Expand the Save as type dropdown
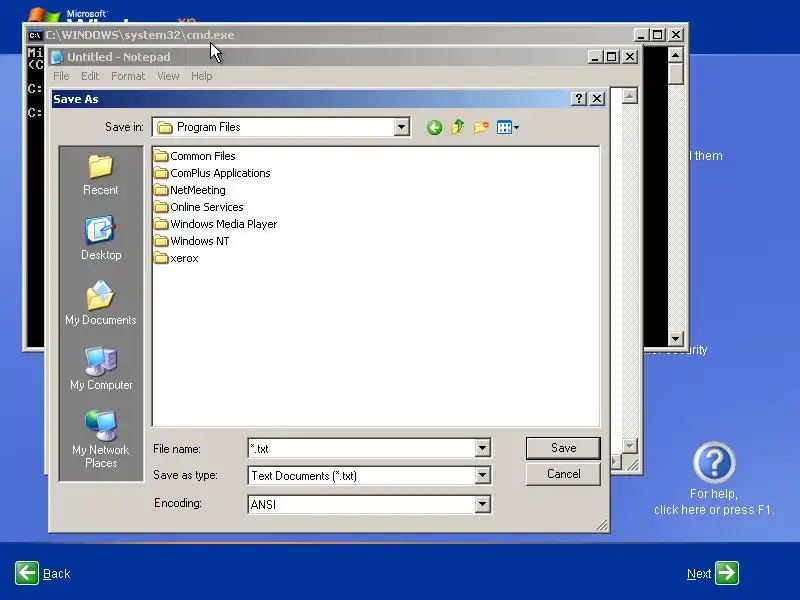The image size is (800, 600). click(482, 476)
